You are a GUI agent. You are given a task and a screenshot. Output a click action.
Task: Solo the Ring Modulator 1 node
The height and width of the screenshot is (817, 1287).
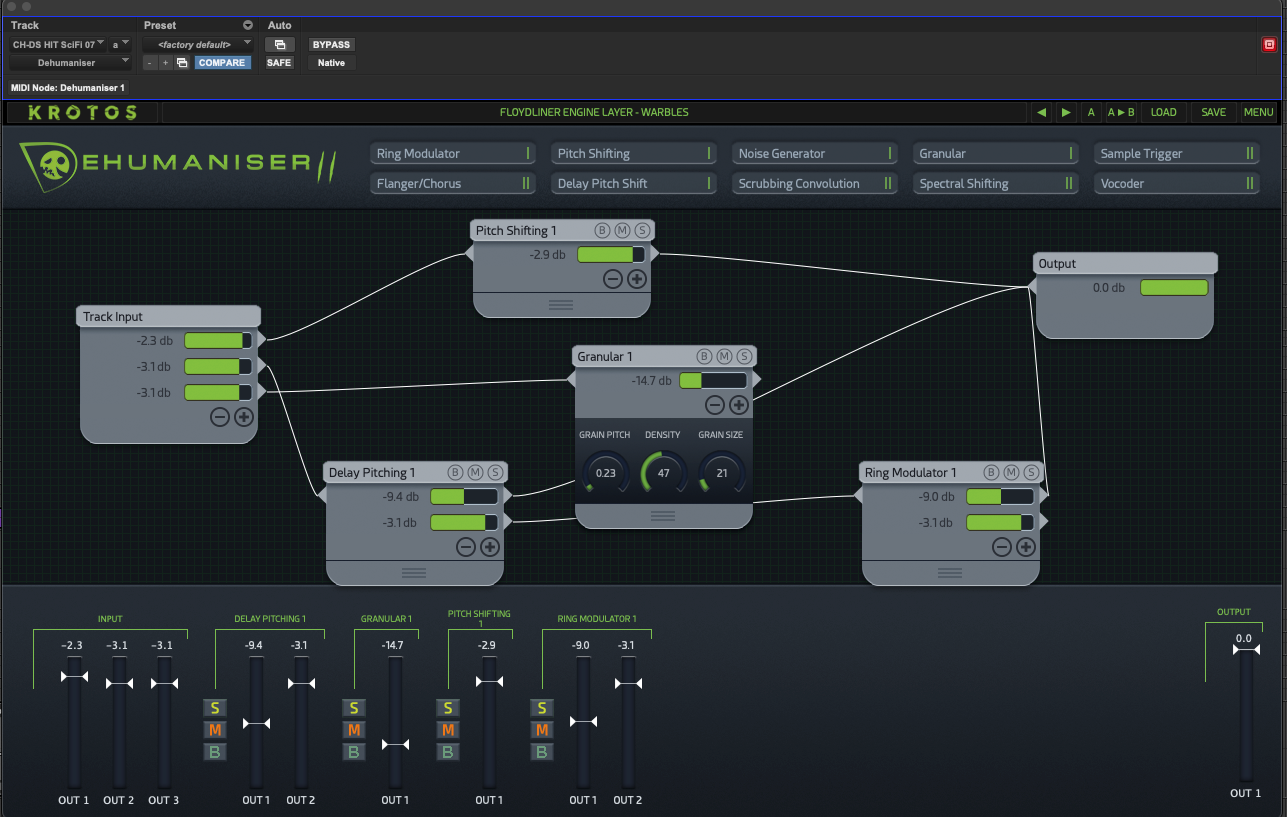click(1031, 472)
